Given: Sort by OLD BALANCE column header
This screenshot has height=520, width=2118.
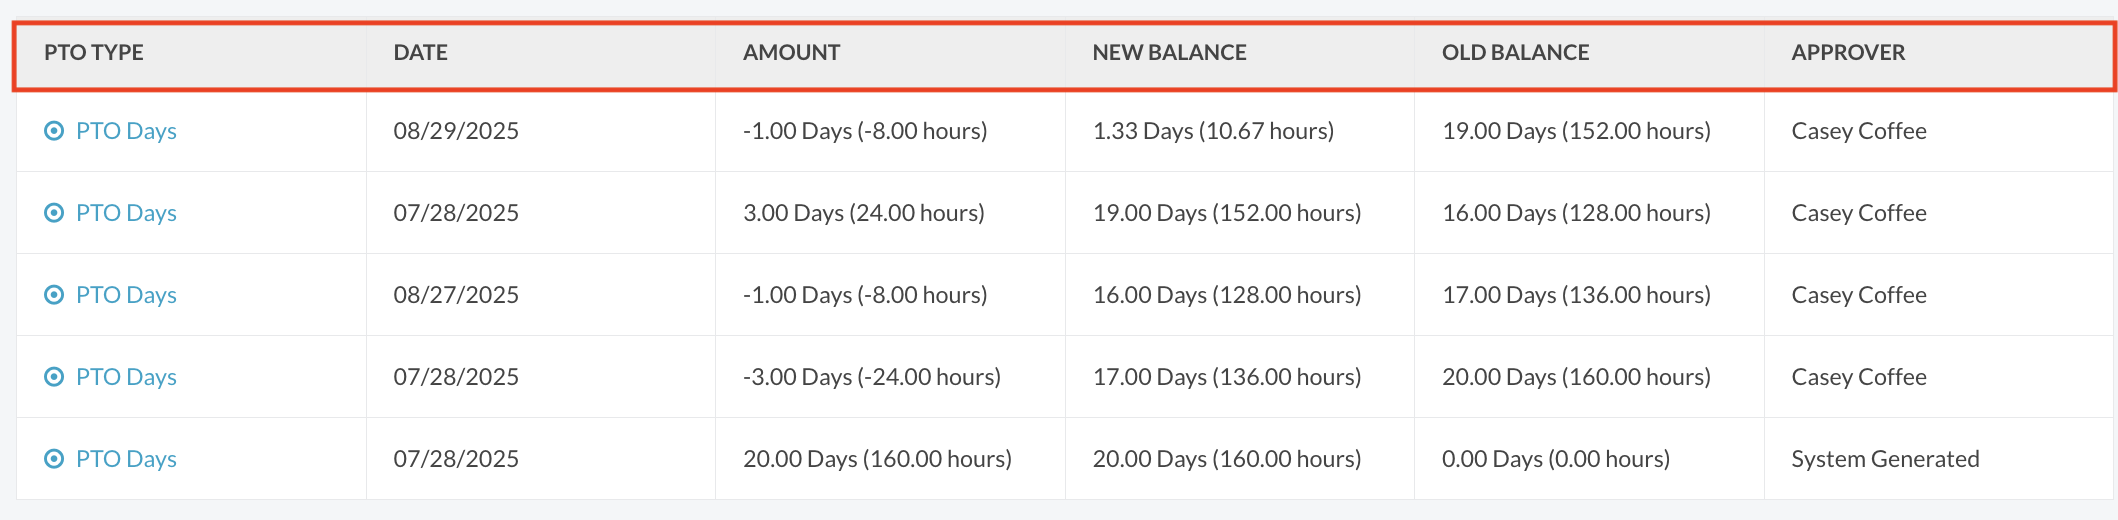Looking at the screenshot, I should click(x=1515, y=53).
